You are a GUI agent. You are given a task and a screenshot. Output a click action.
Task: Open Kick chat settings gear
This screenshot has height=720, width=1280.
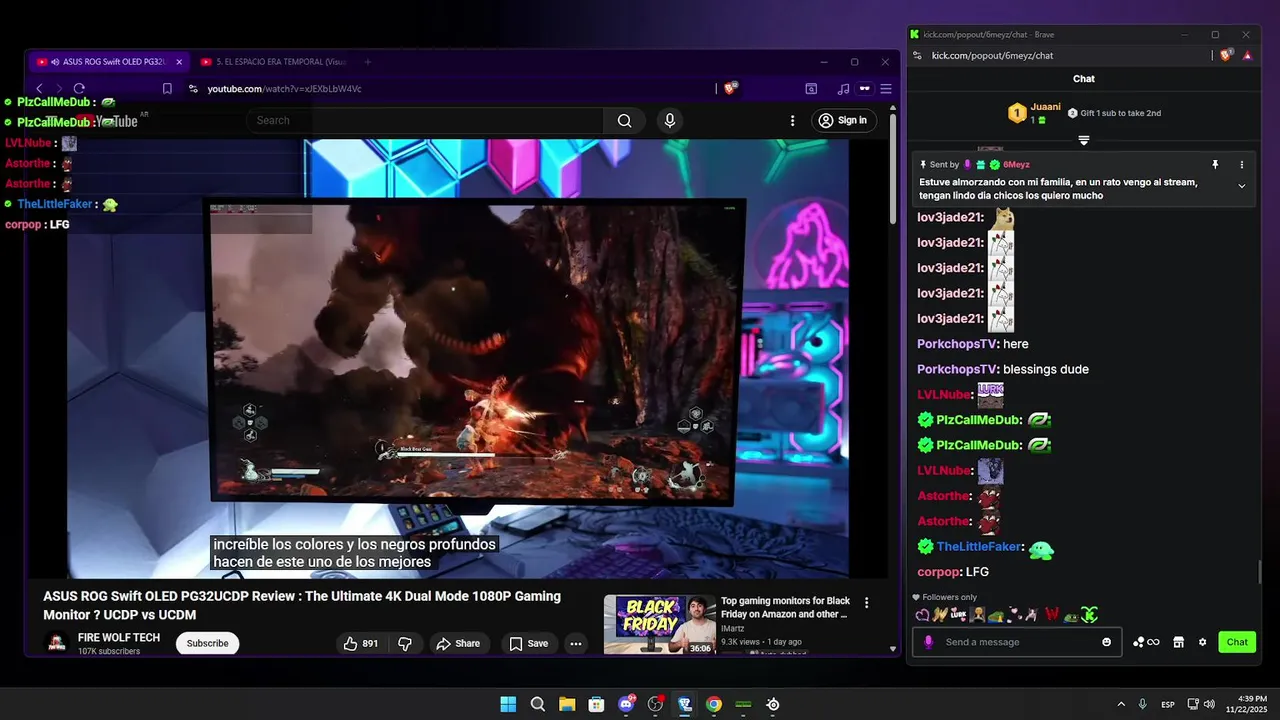(1203, 642)
